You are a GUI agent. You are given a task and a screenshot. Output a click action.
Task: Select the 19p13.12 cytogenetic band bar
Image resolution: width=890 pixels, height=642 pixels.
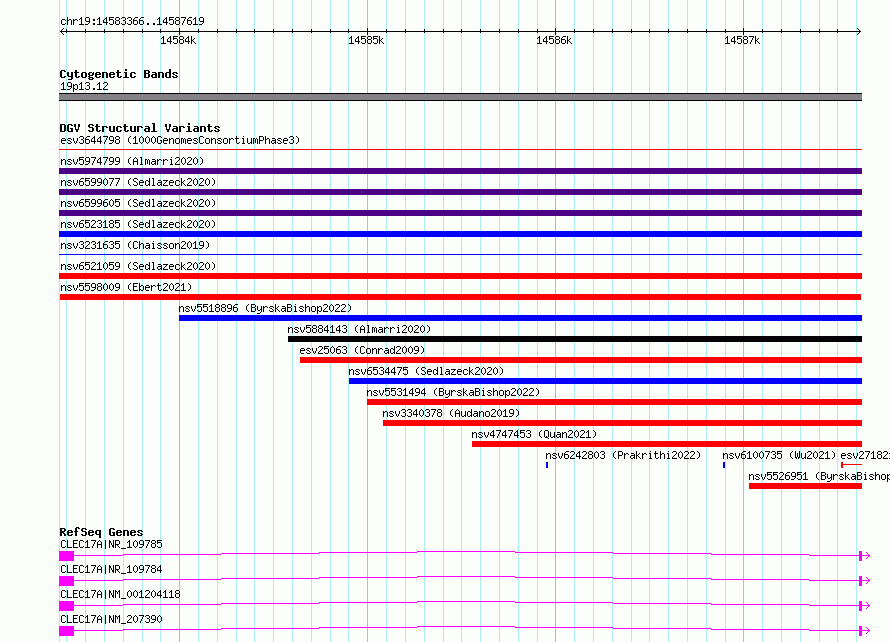point(460,97)
